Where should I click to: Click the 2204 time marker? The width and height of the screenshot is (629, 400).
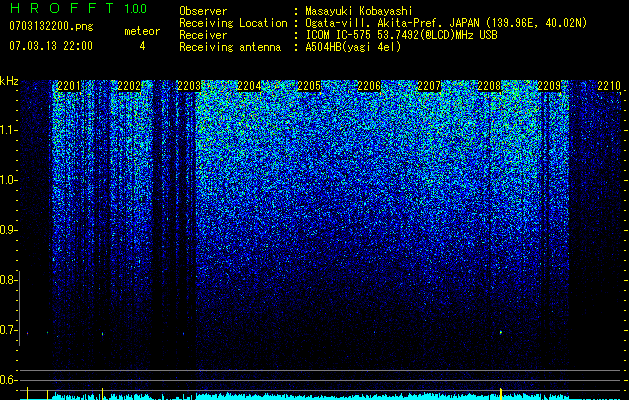click(249, 86)
